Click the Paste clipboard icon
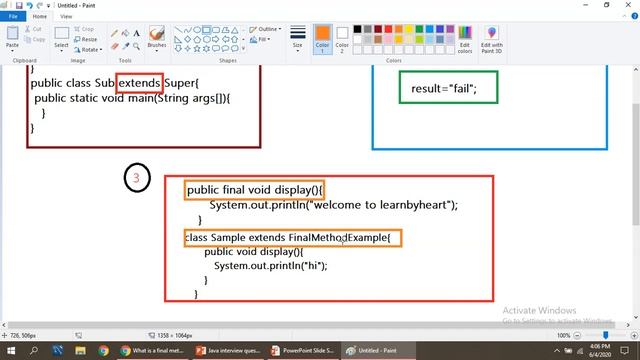This screenshot has height=360, width=640. (12, 33)
